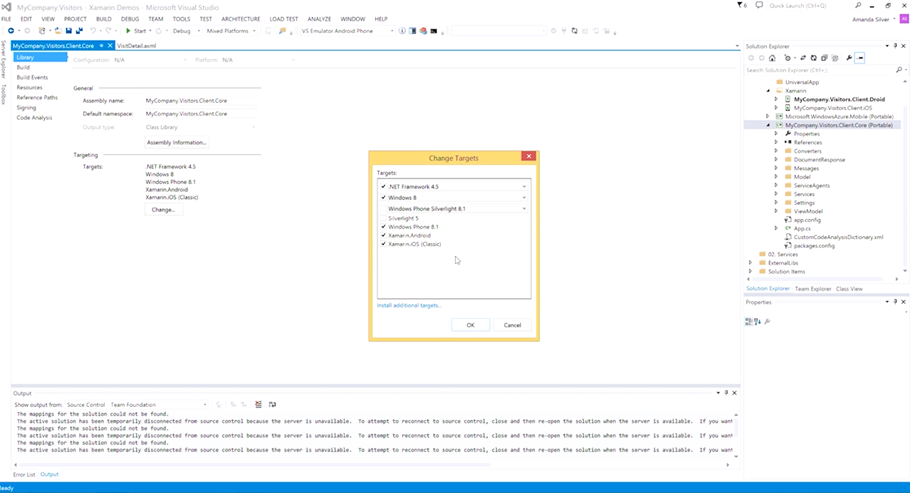Open the Show output from dropdown

coord(136,405)
